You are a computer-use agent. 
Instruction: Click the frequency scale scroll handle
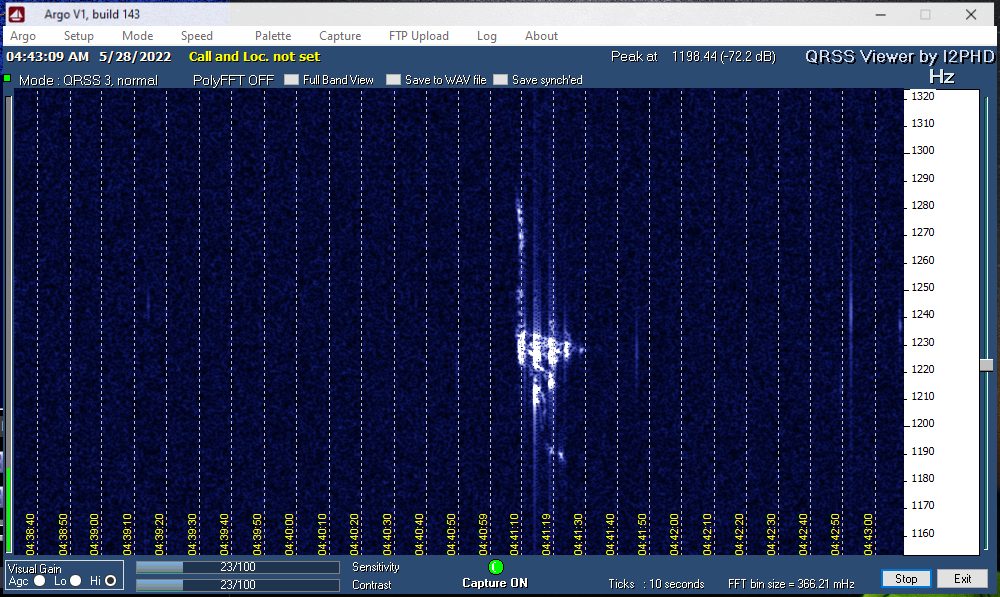coord(987,365)
